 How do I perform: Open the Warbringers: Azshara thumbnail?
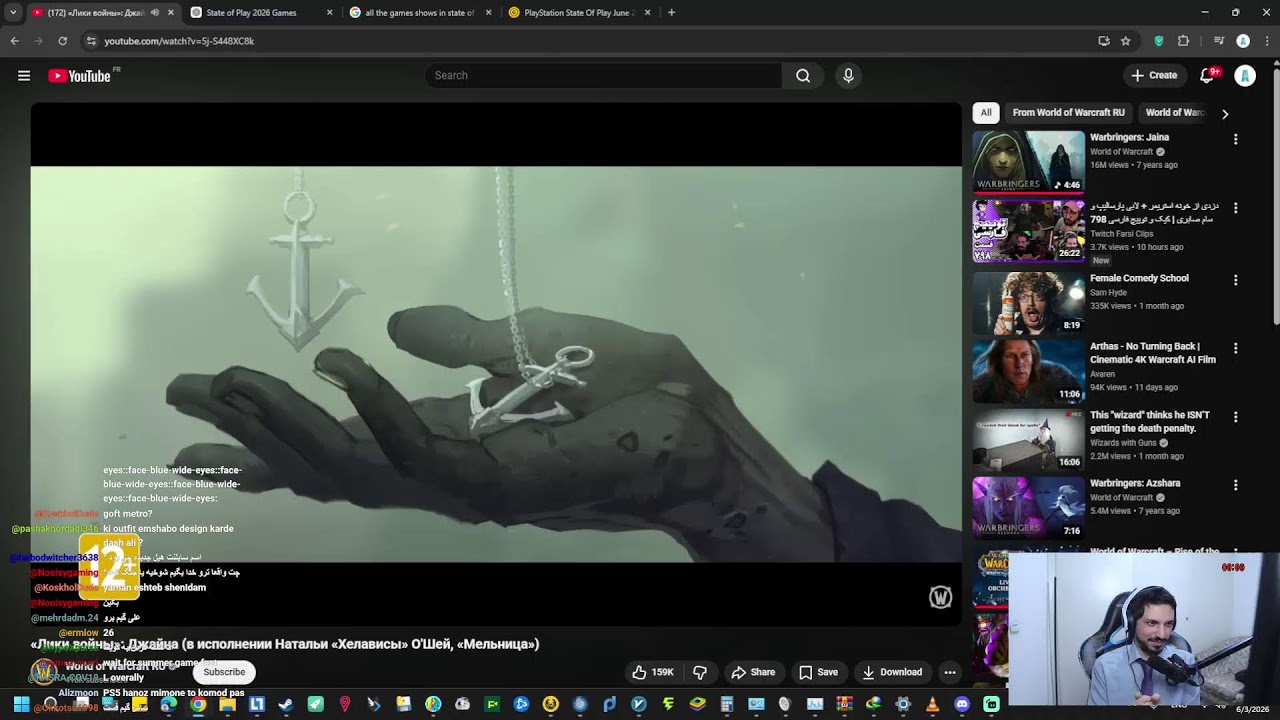1028,508
